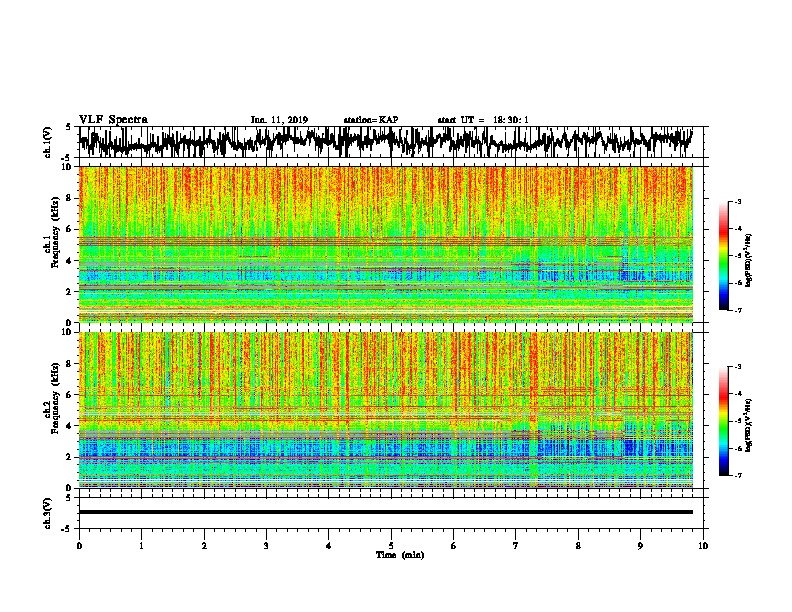Click the ch.1(V) waveform axis label
This screenshot has width=792, height=612.
click(x=47, y=142)
